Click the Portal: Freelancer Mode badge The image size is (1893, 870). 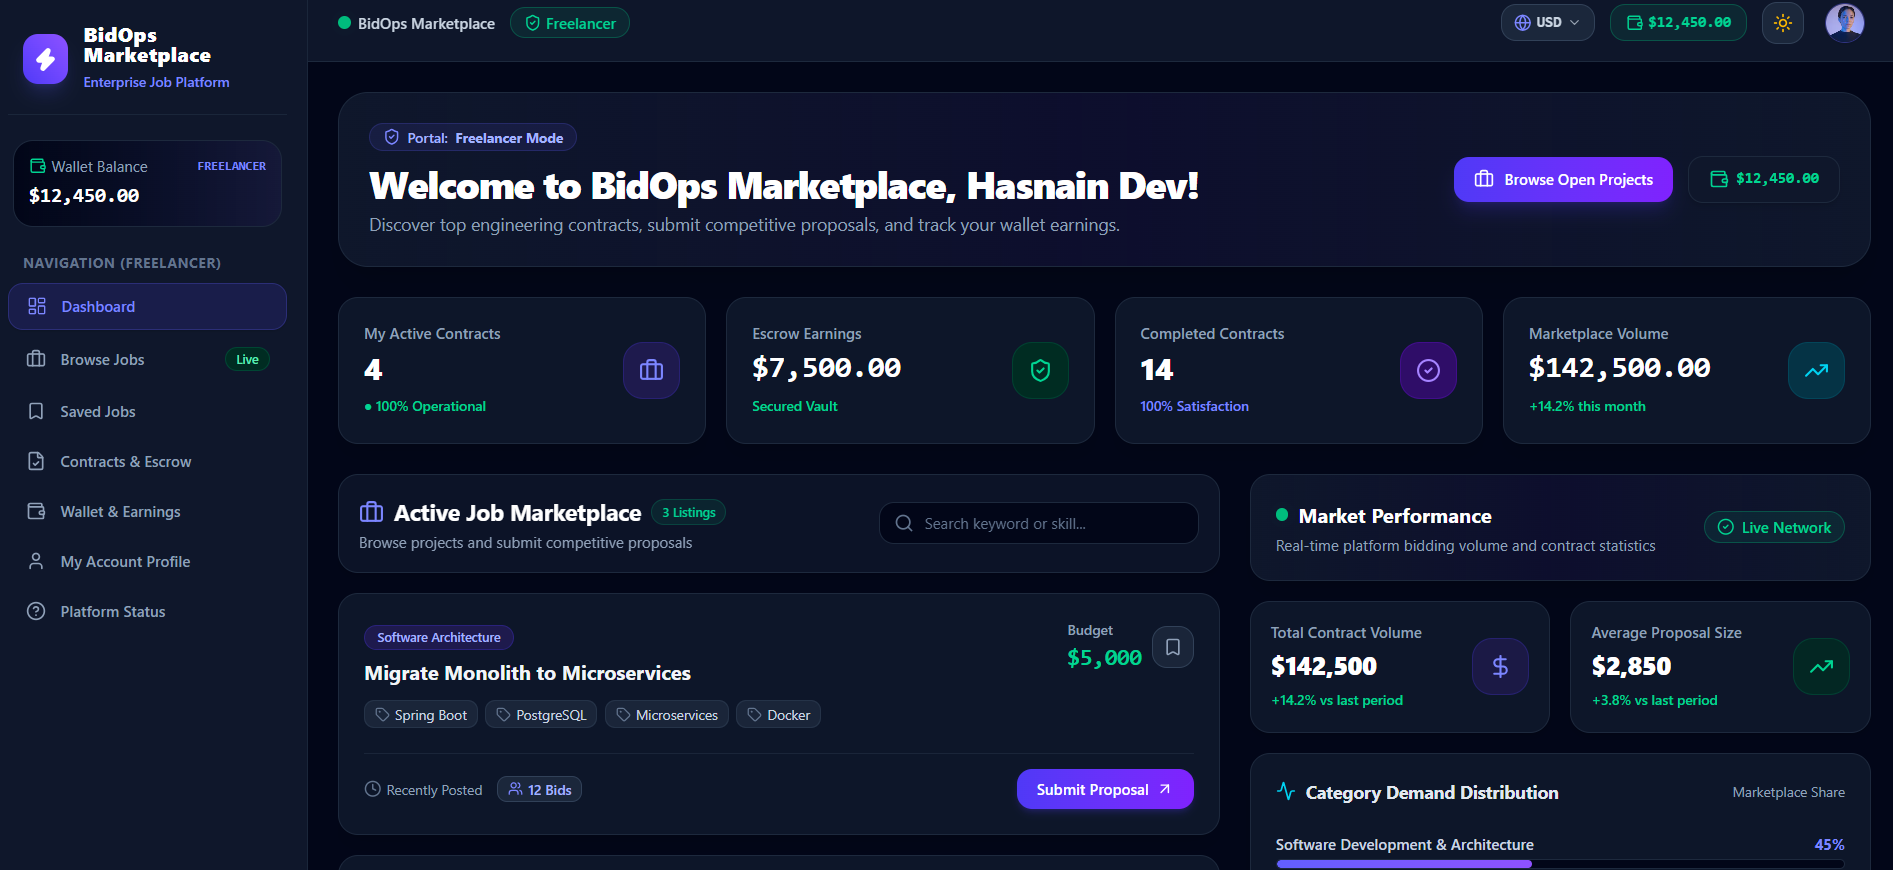click(473, 138)
